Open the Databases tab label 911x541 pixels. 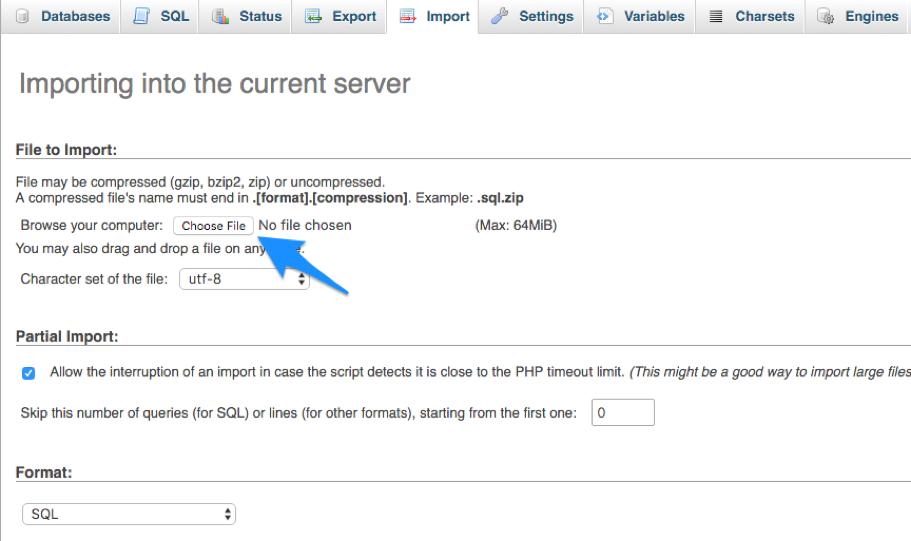coord(76,17)
